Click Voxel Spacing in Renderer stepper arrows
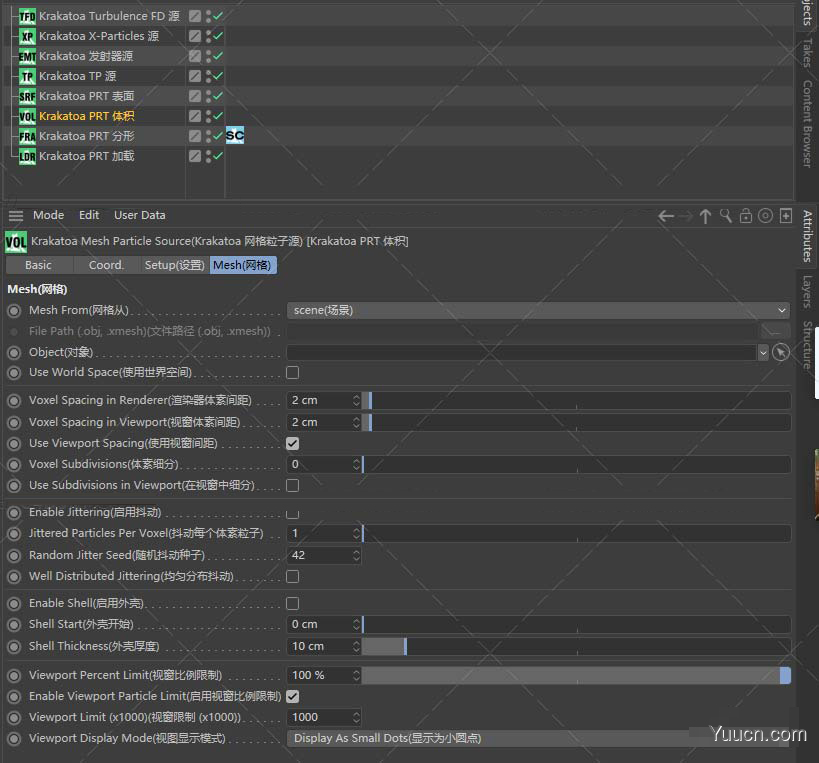 coord(356,401)
